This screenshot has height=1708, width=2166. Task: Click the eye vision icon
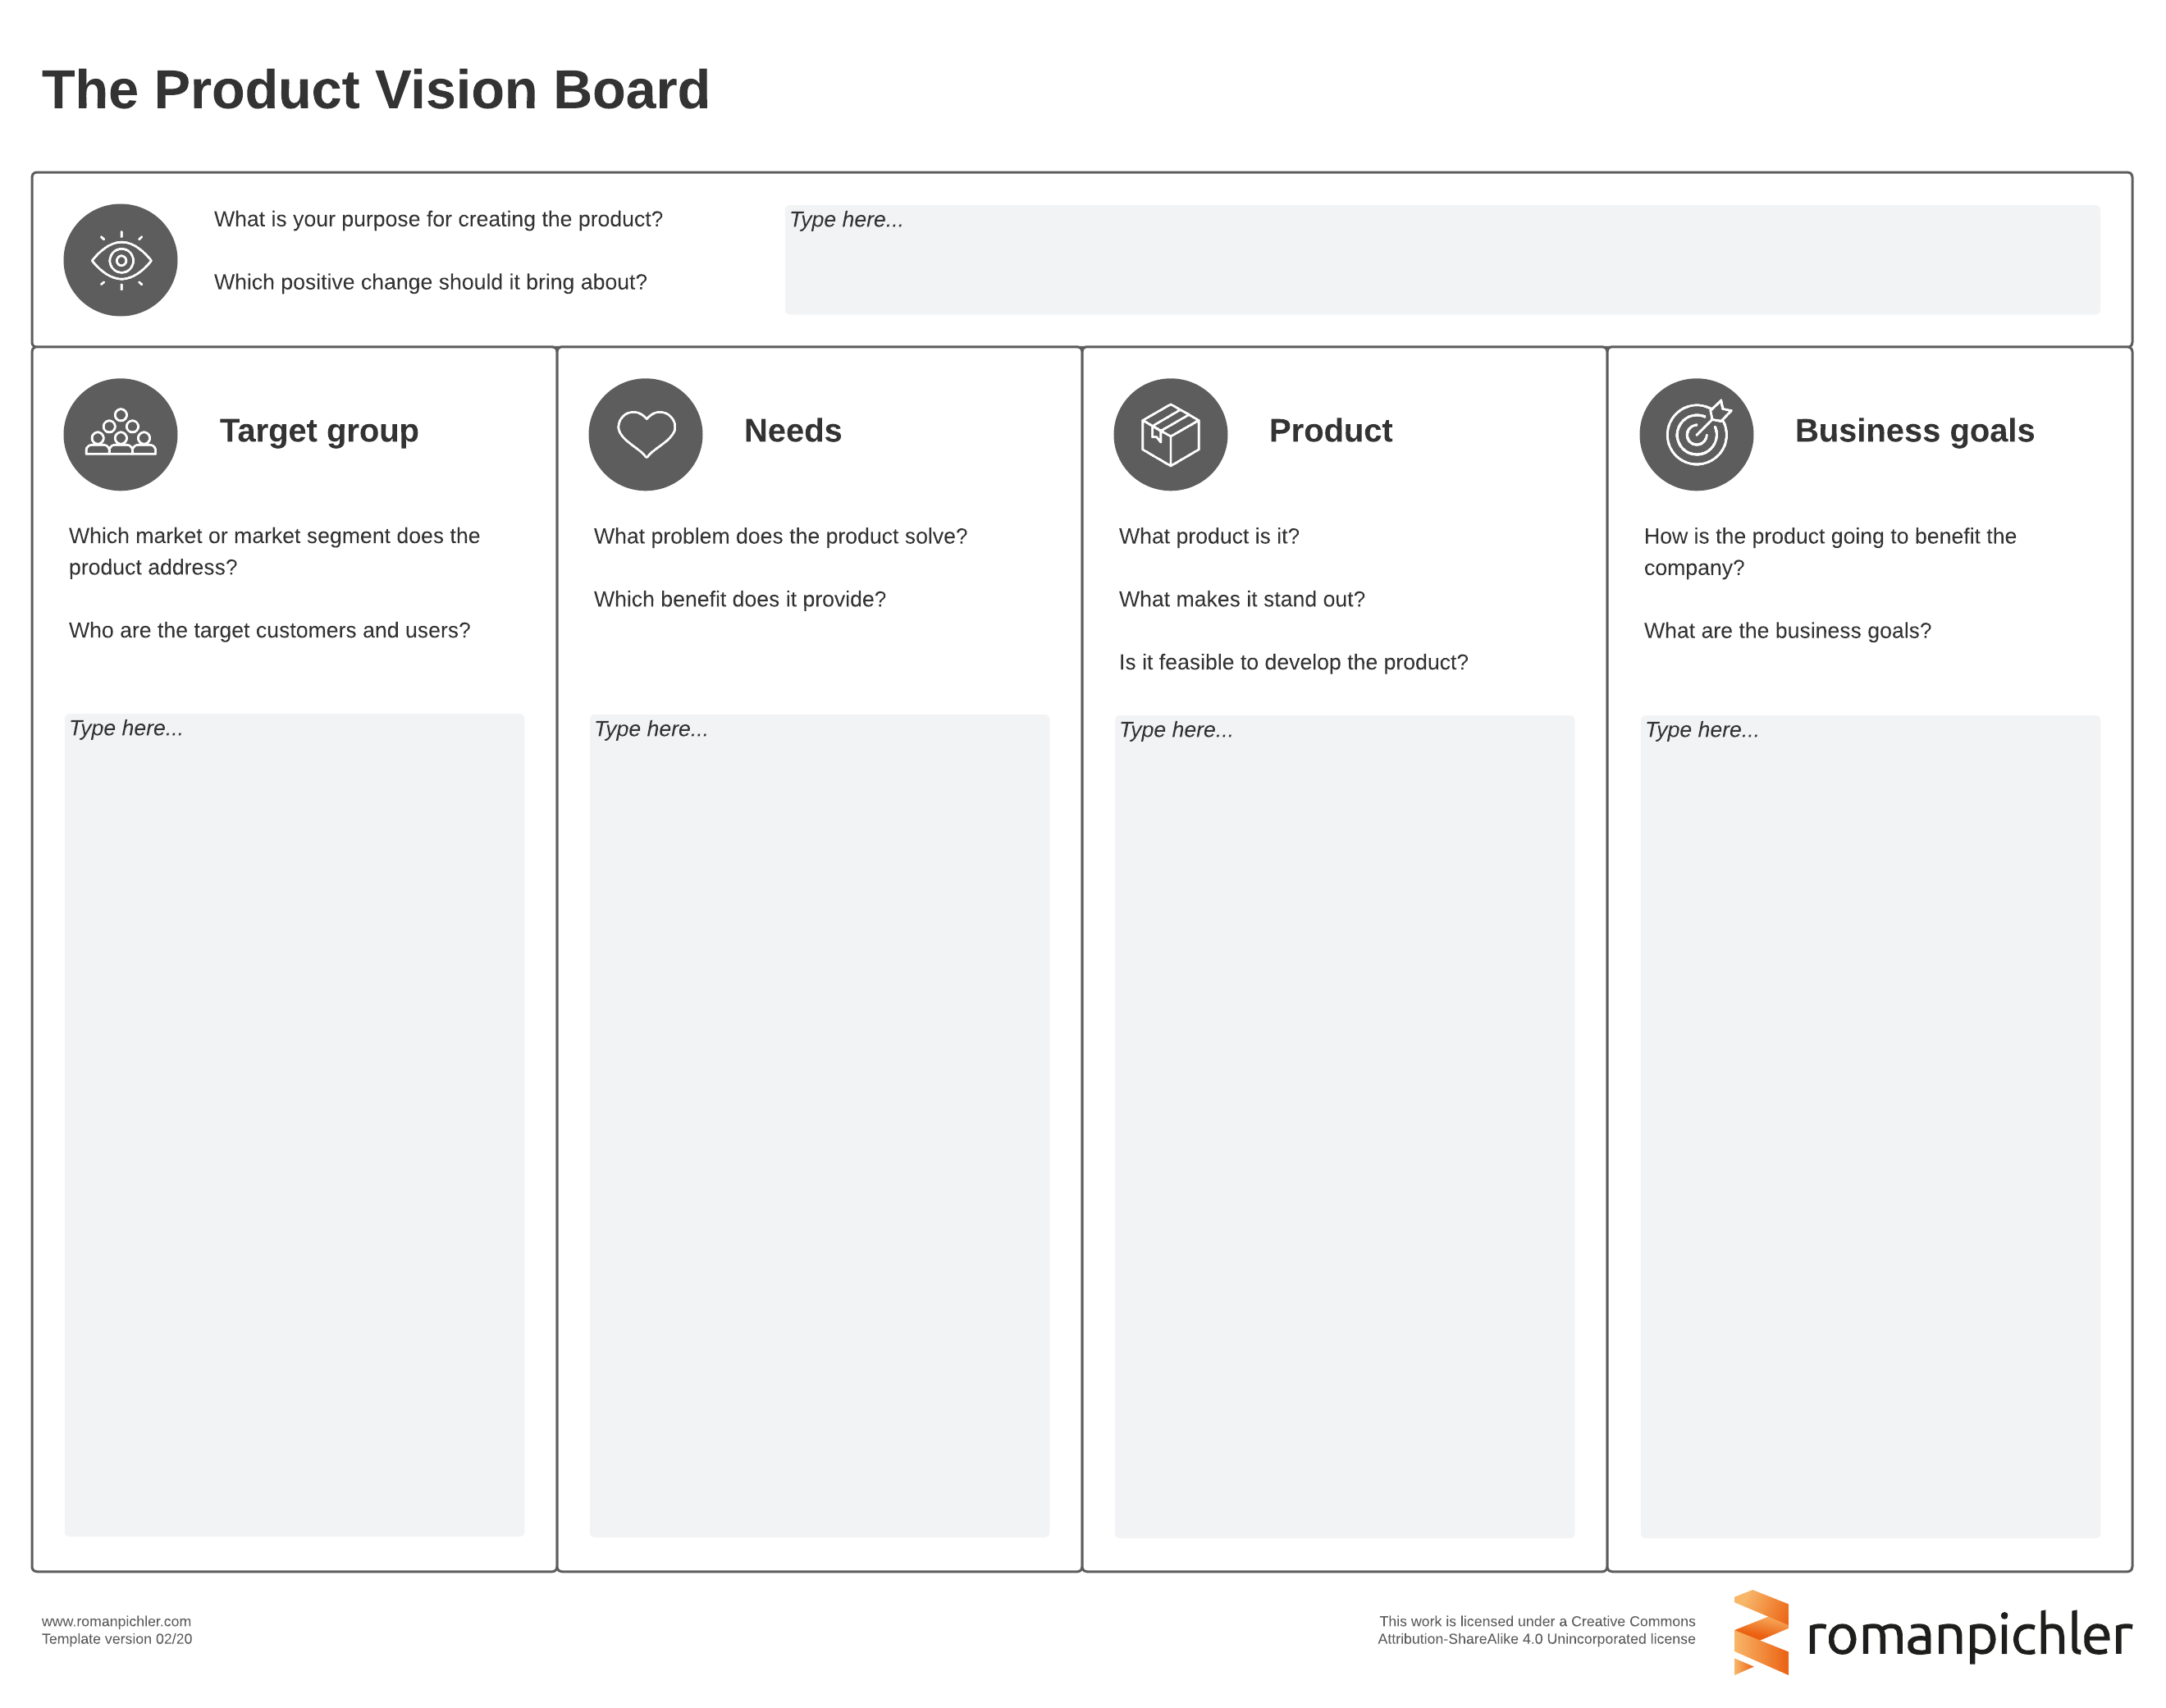tap(120, 260)
